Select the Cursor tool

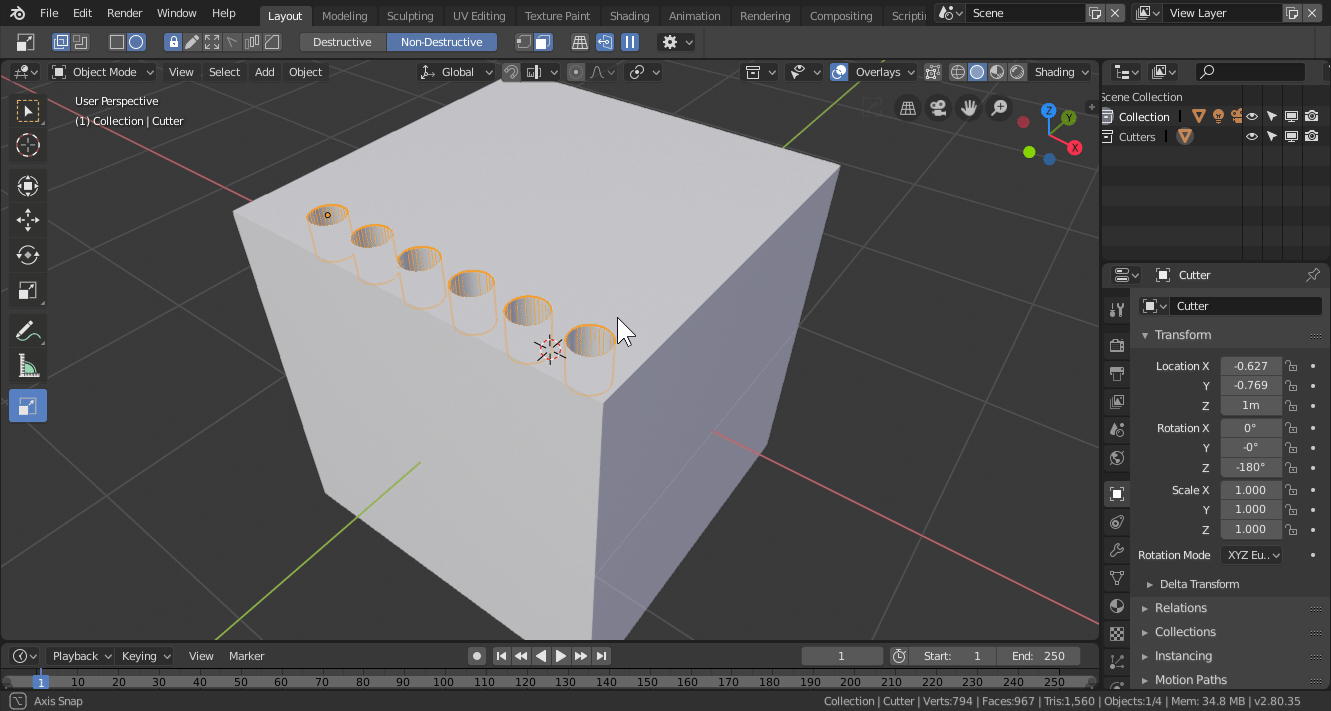coord(28,146)
